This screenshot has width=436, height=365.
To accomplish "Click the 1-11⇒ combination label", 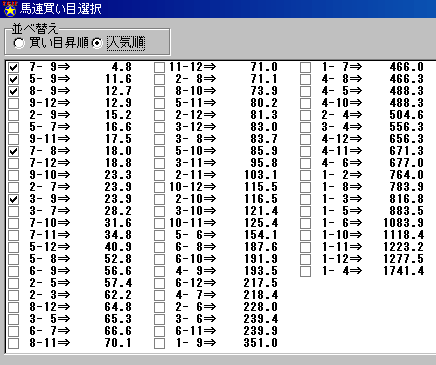I will (342, 247).
